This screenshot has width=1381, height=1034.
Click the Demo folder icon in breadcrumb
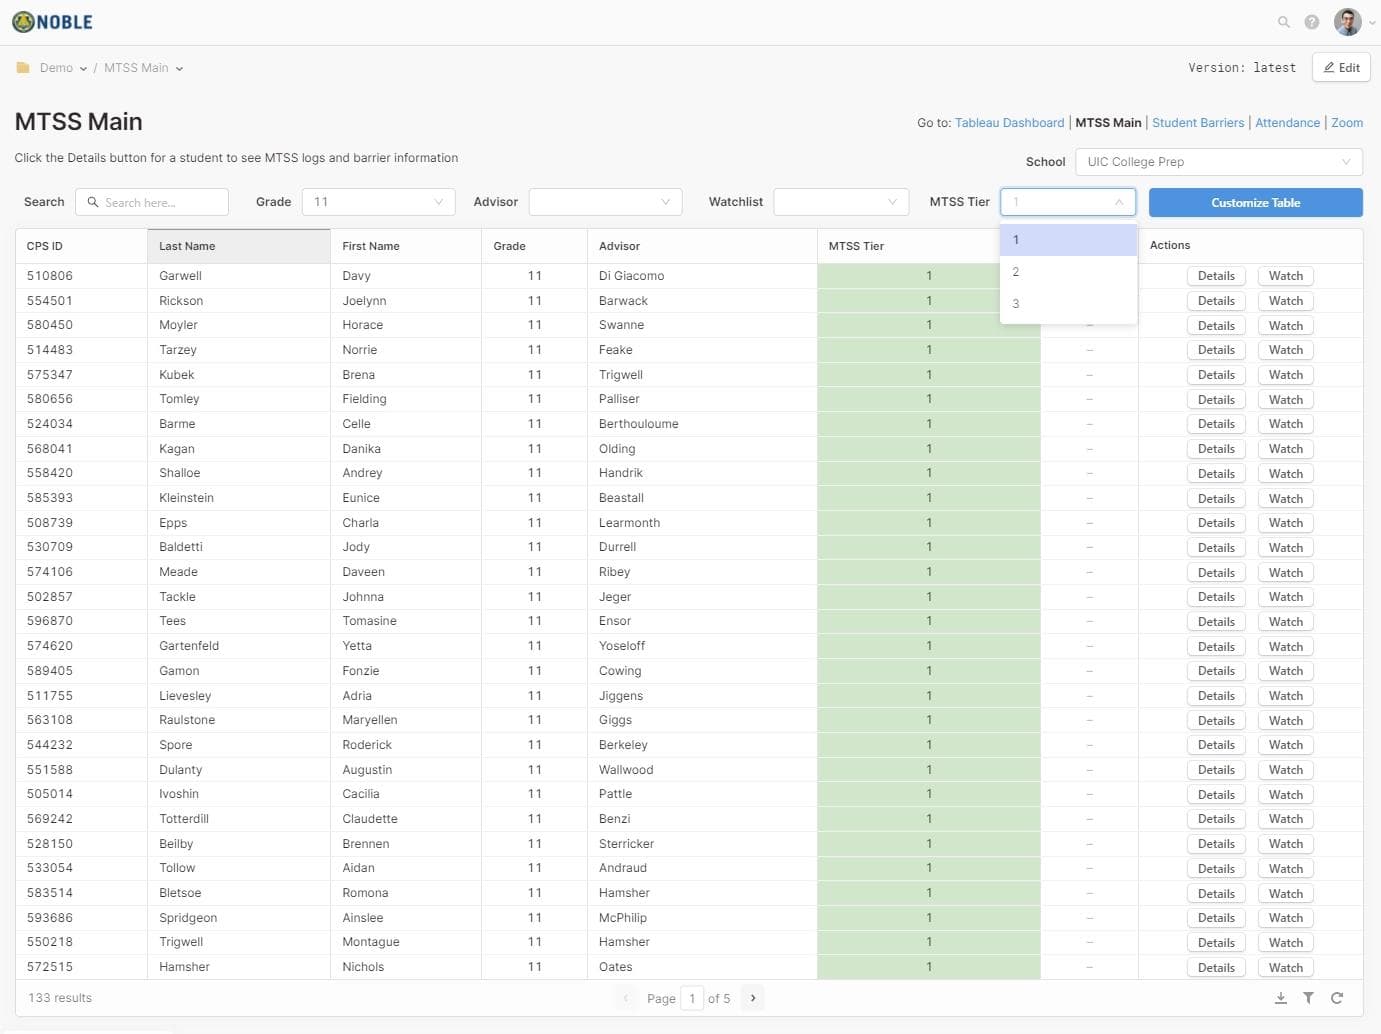[23, 68]
